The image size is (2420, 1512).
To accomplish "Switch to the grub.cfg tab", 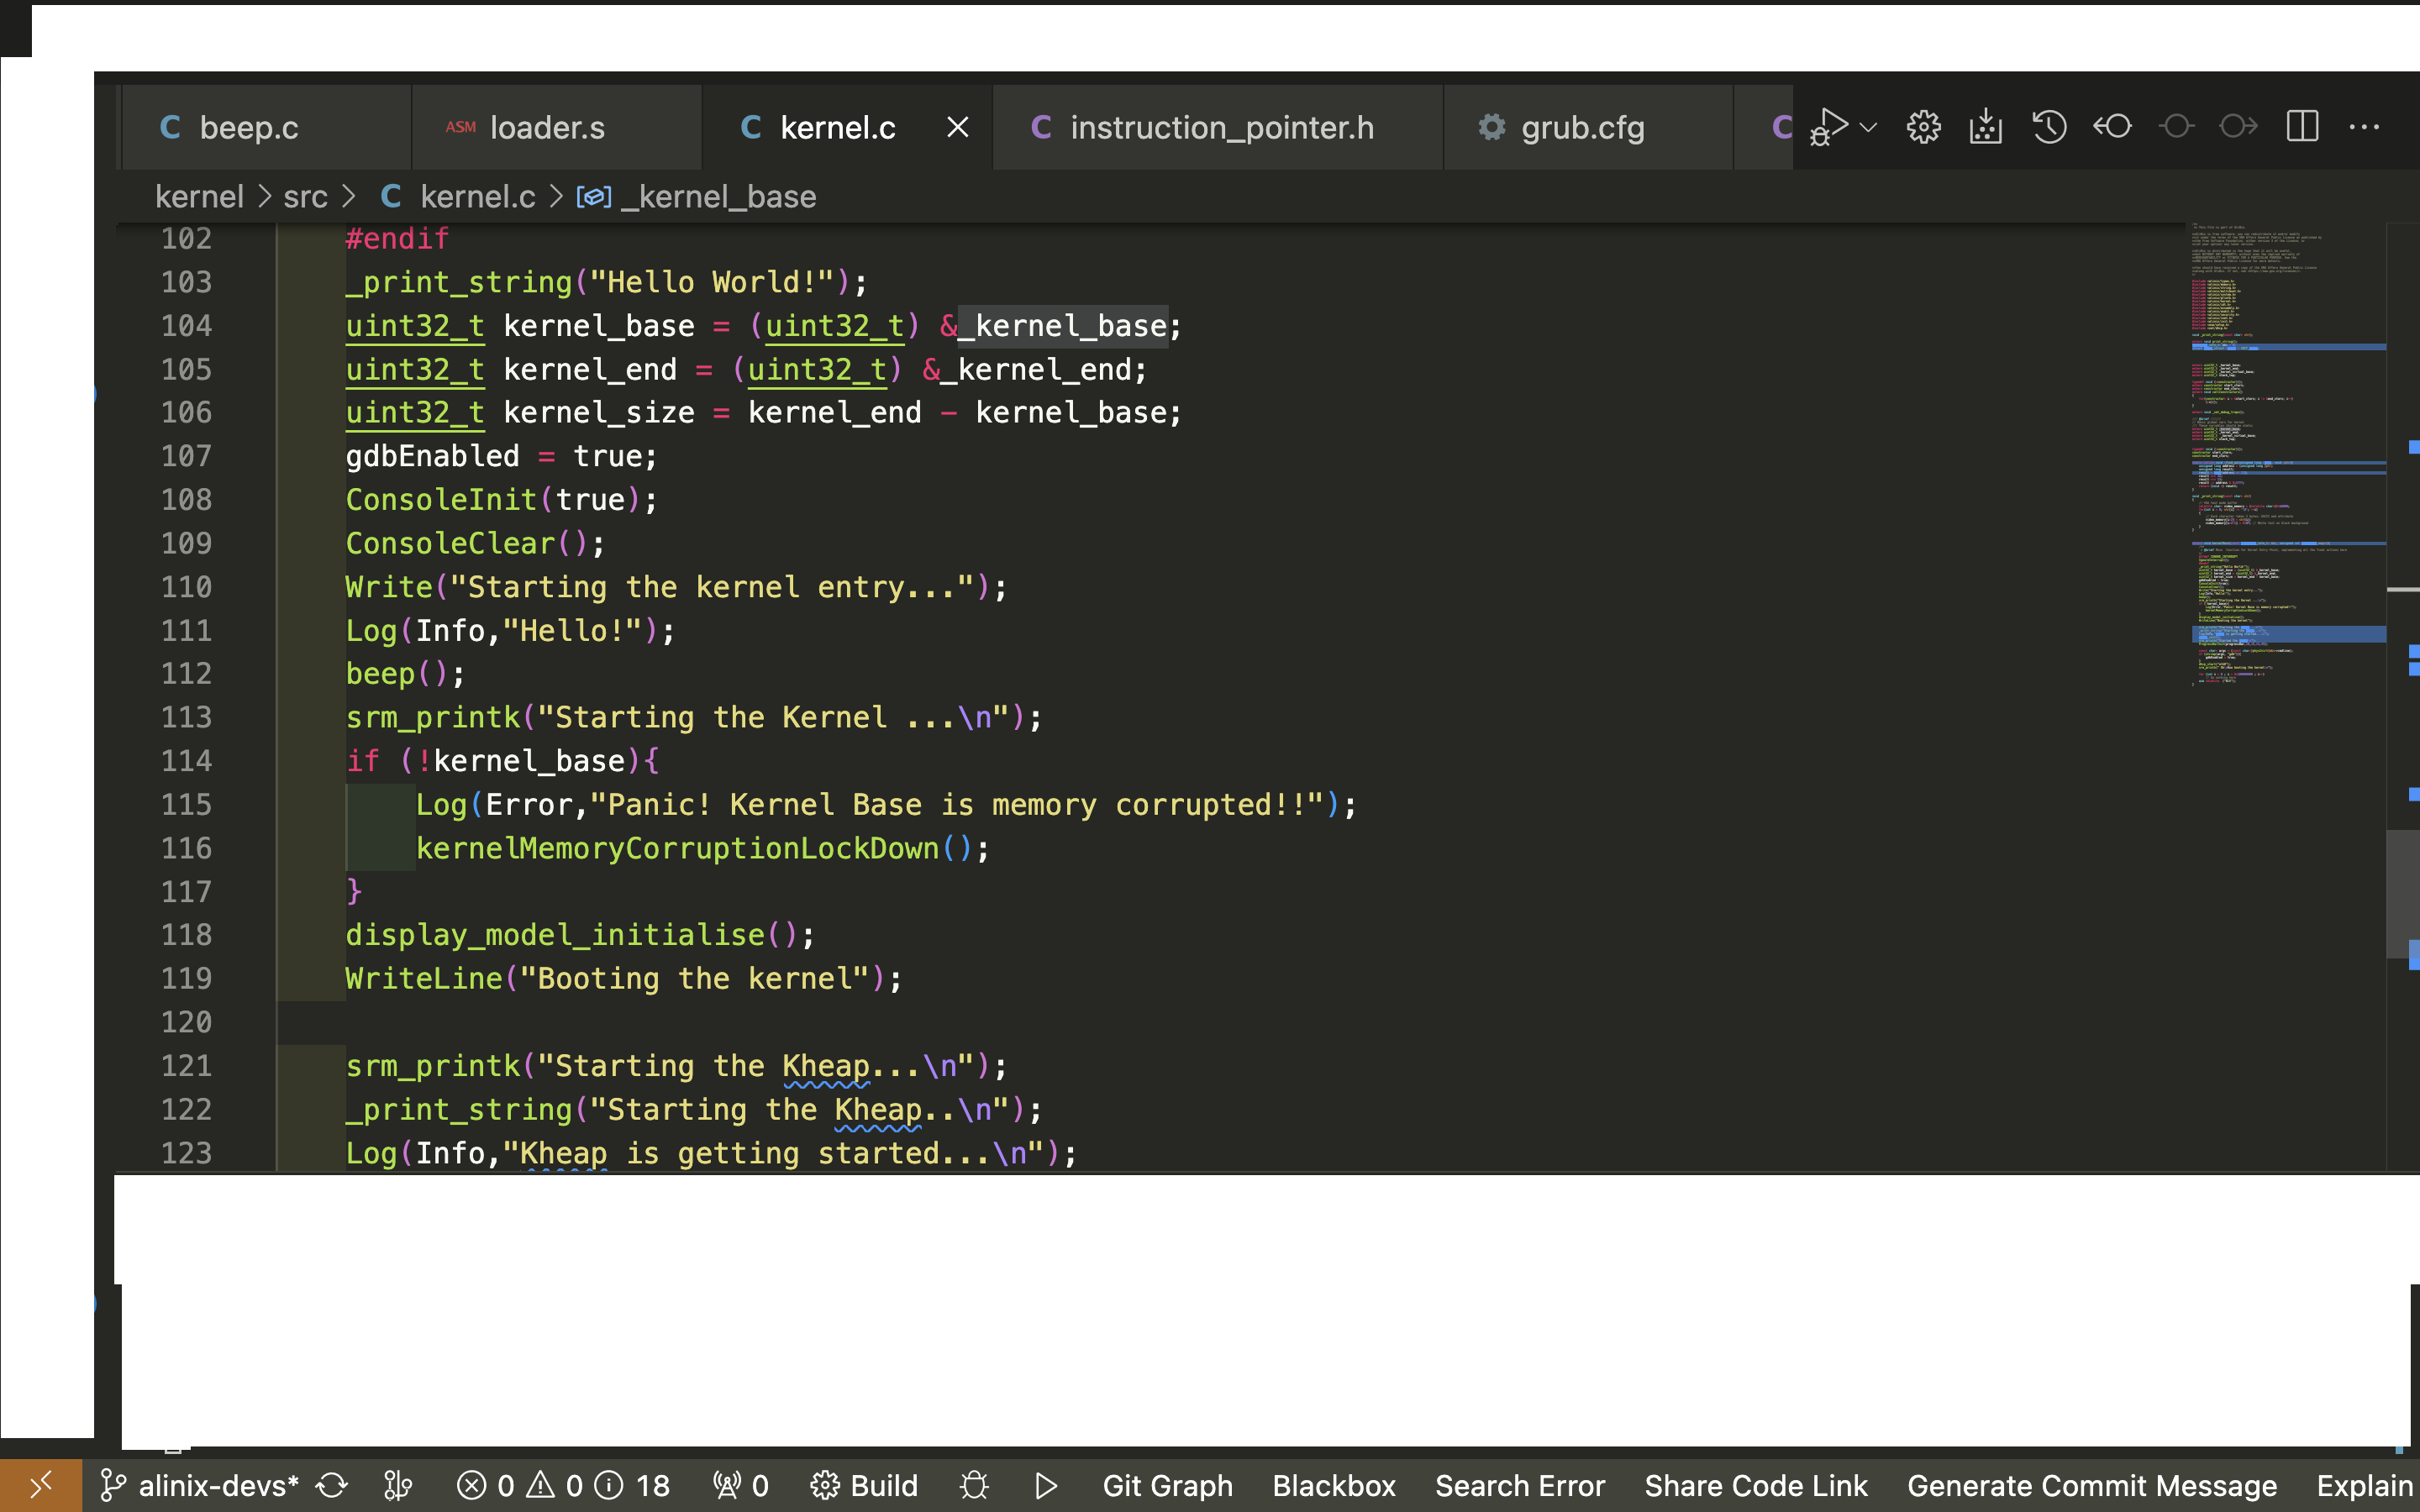I will [1587, 127].
